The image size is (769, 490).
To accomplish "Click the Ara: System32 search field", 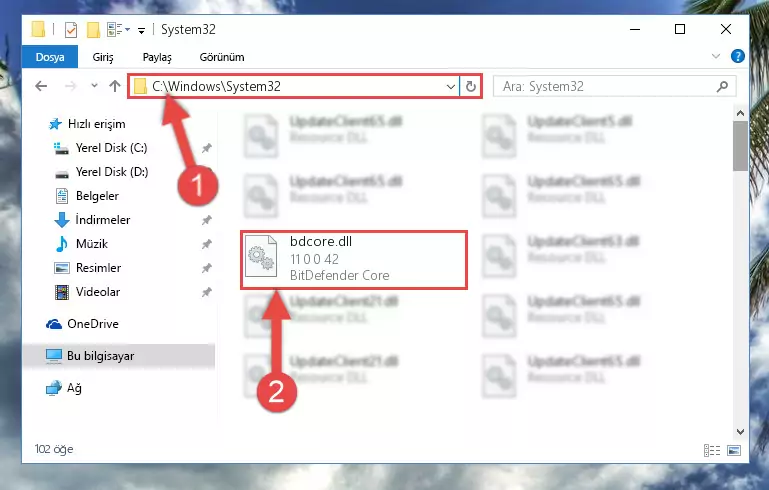I will (x=614, y=86).
